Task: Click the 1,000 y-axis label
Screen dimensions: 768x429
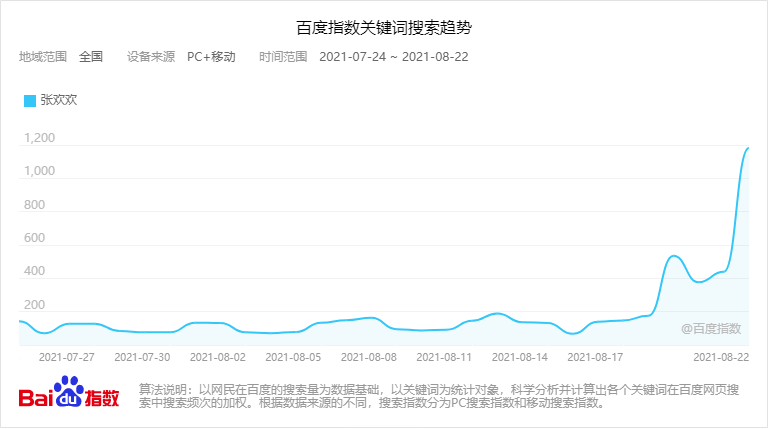Action: click(39, 171)
